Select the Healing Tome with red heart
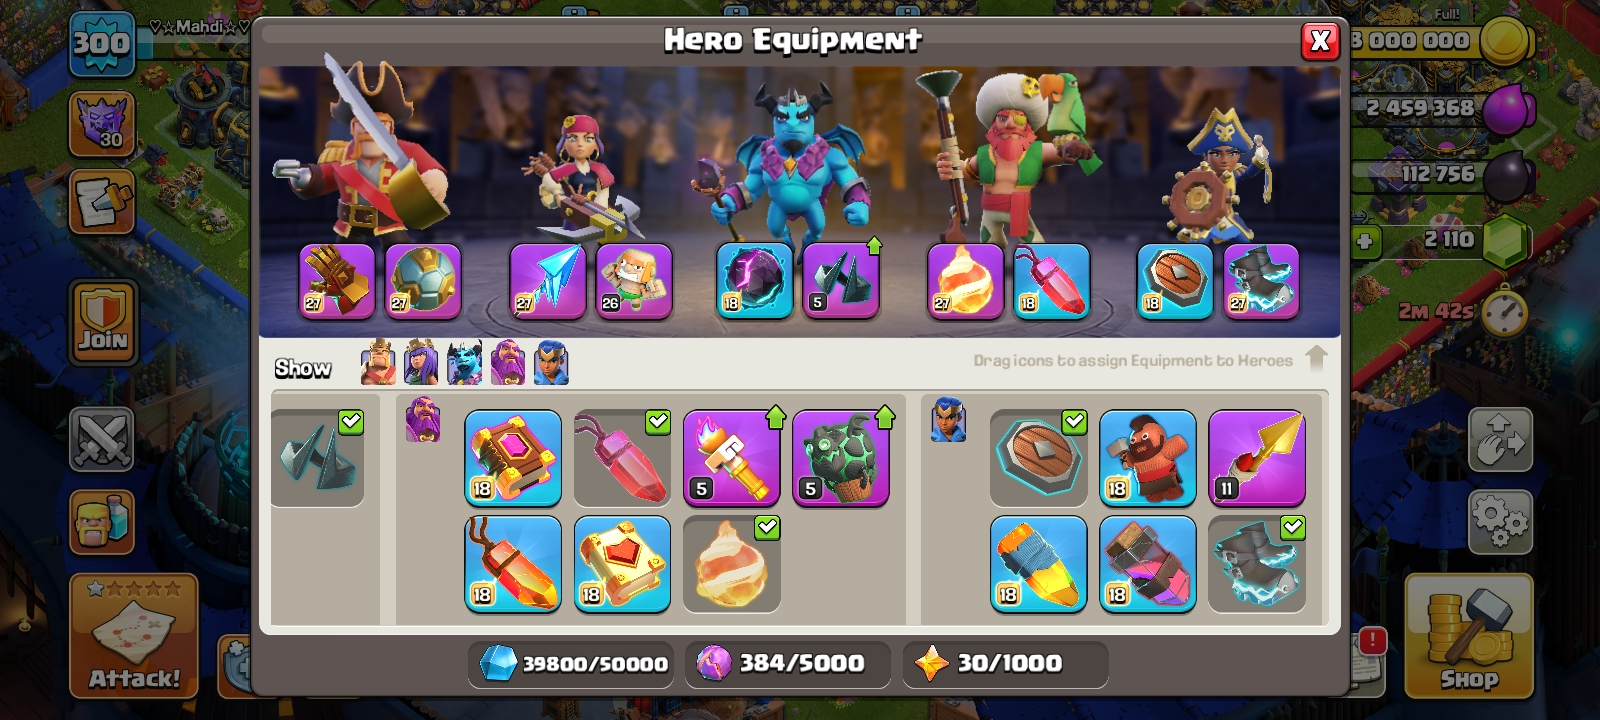The height and width of the screenshot is (720, 1600). coord(622,563)
